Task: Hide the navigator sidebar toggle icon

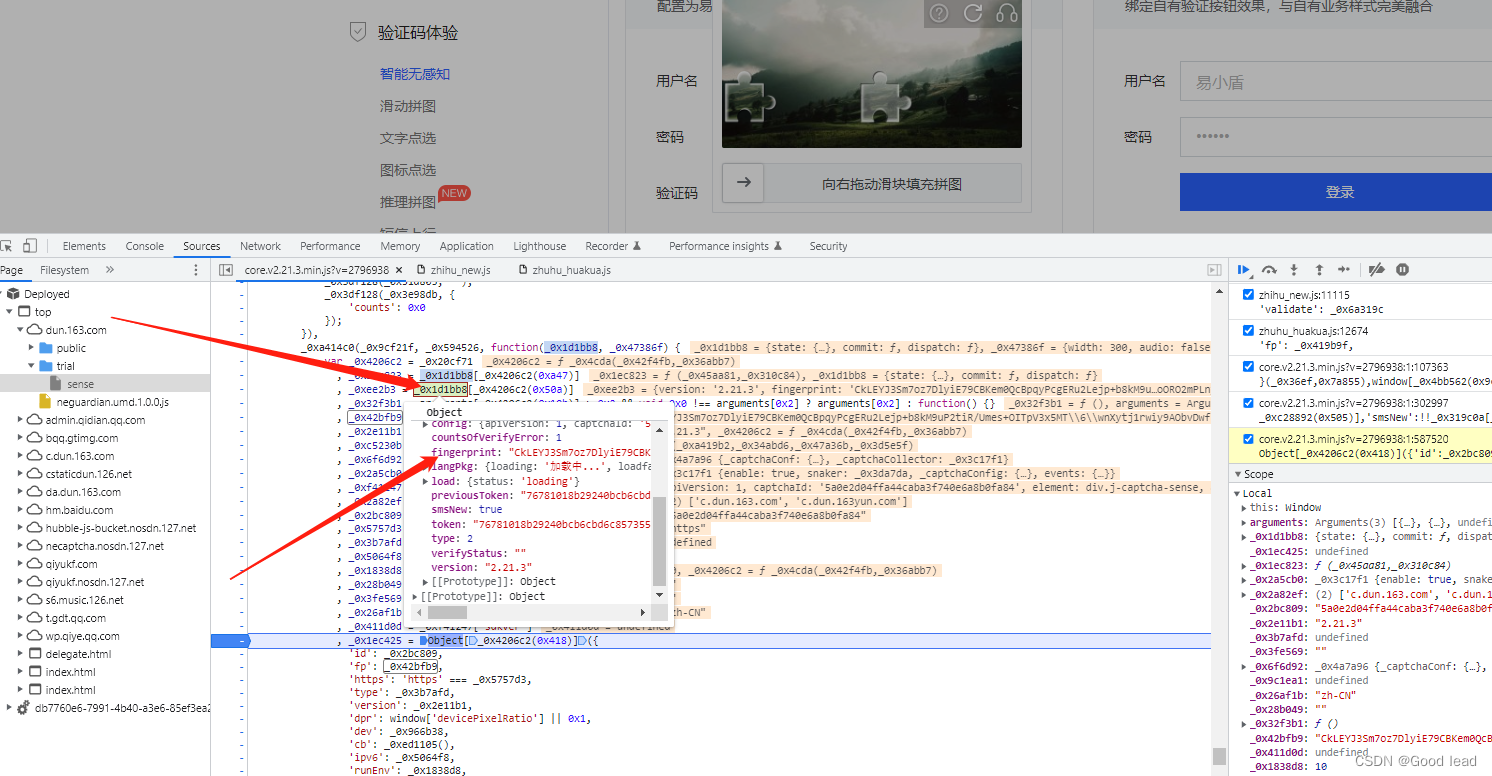Action: (226, 270)
